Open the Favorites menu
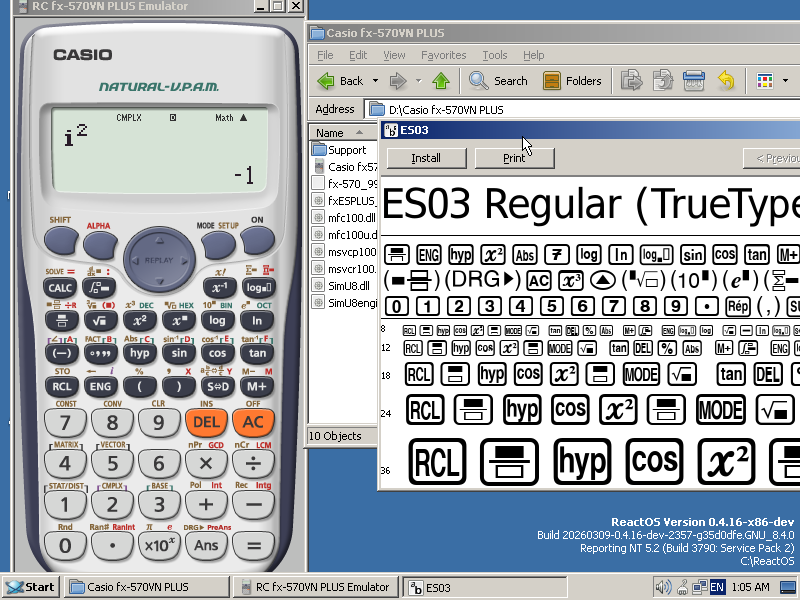The height and width of the screenshot is (600, 800). (x=443, y=55)
